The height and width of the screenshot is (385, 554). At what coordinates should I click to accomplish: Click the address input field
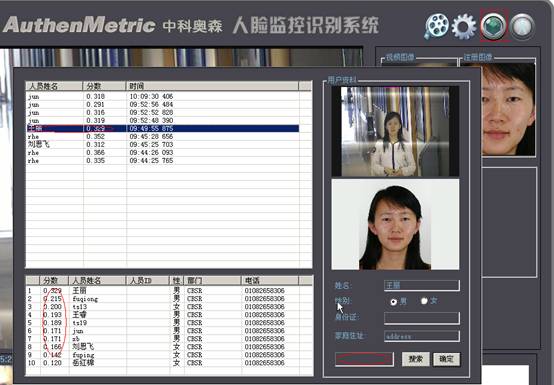pyautogui.click(x=422, y=336)
